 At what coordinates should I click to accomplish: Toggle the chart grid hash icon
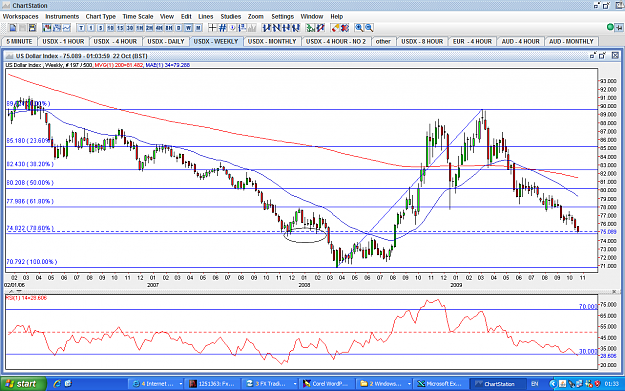[x=222, y=28]
